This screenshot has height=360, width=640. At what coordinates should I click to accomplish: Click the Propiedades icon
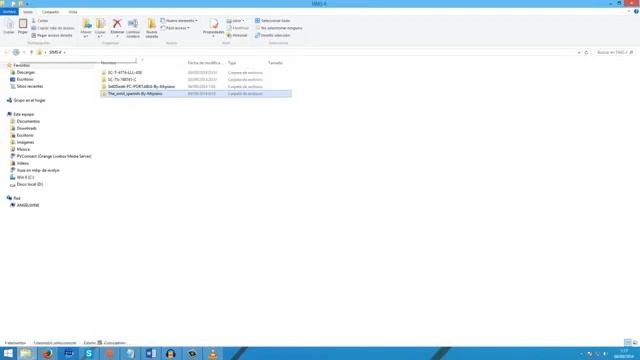213,24
